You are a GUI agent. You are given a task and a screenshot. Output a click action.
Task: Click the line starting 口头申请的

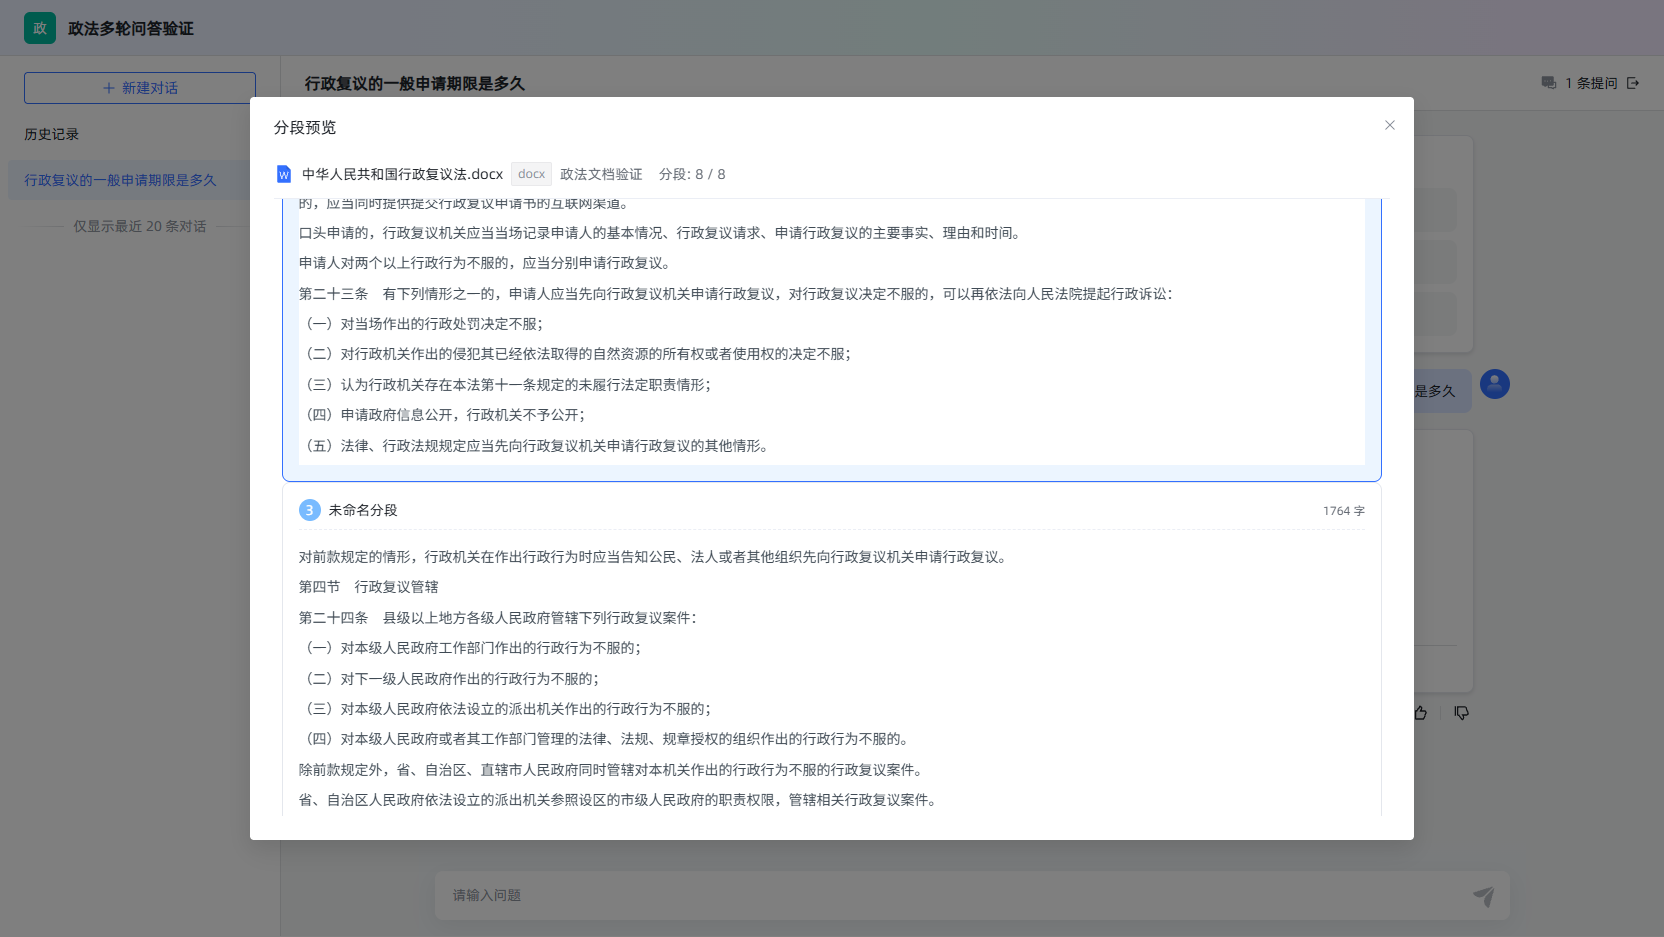[661, 233]
